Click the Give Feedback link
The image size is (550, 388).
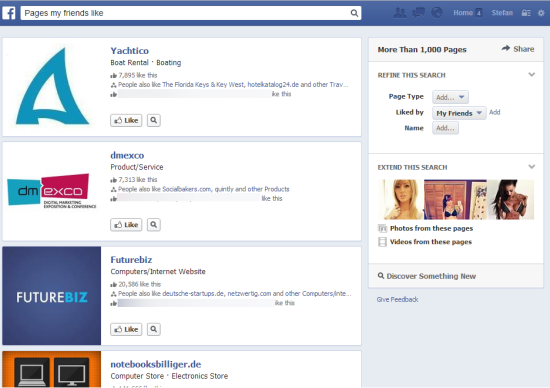pos(397,299)
